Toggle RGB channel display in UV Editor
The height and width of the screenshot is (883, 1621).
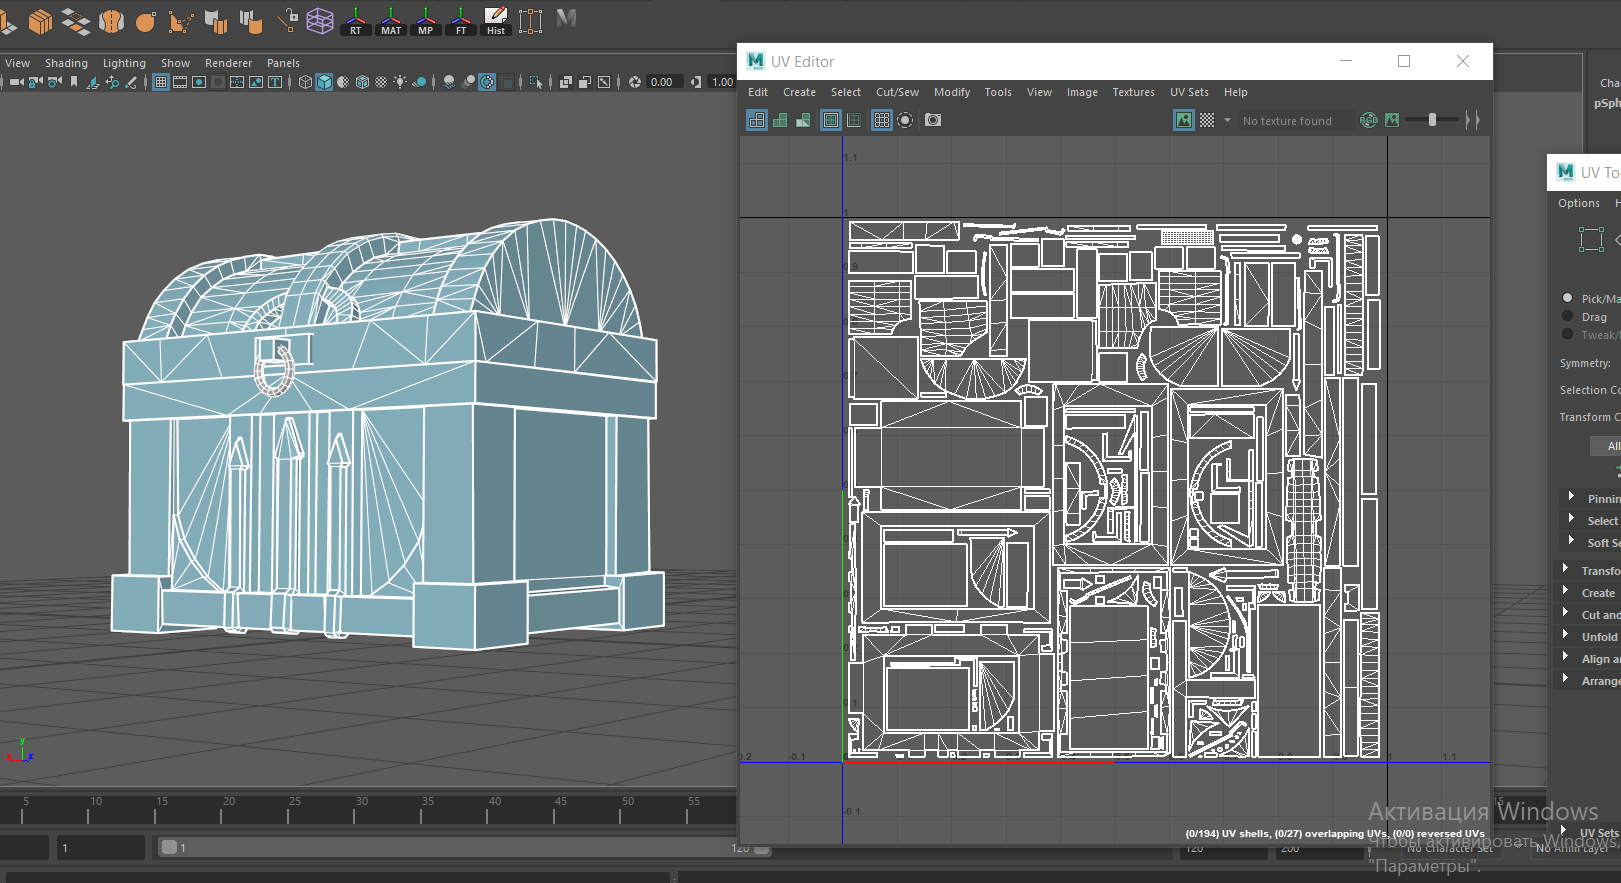click(1368, 120)
